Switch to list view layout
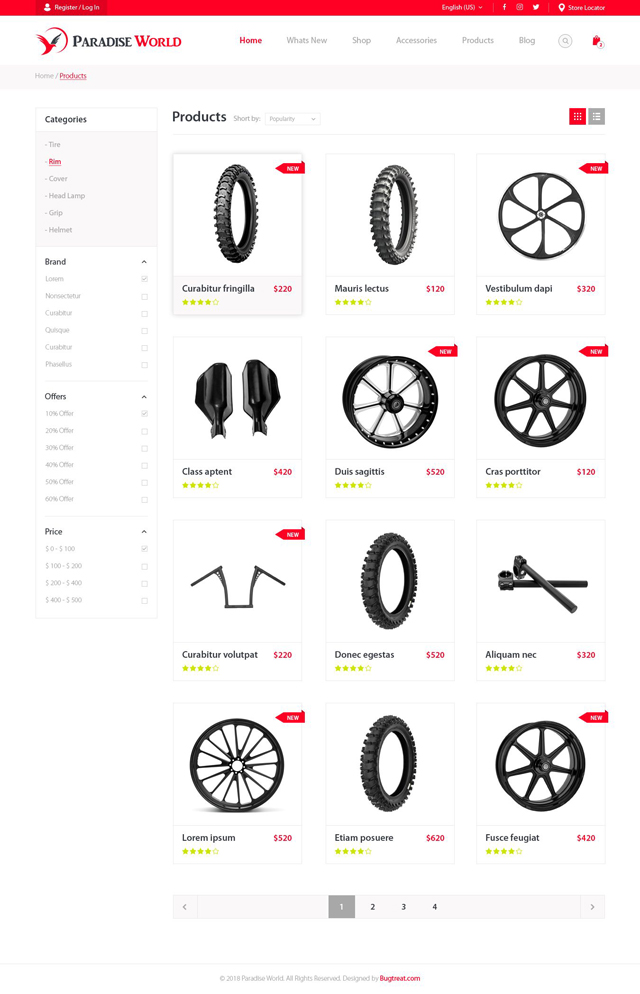 click(596, 117)
